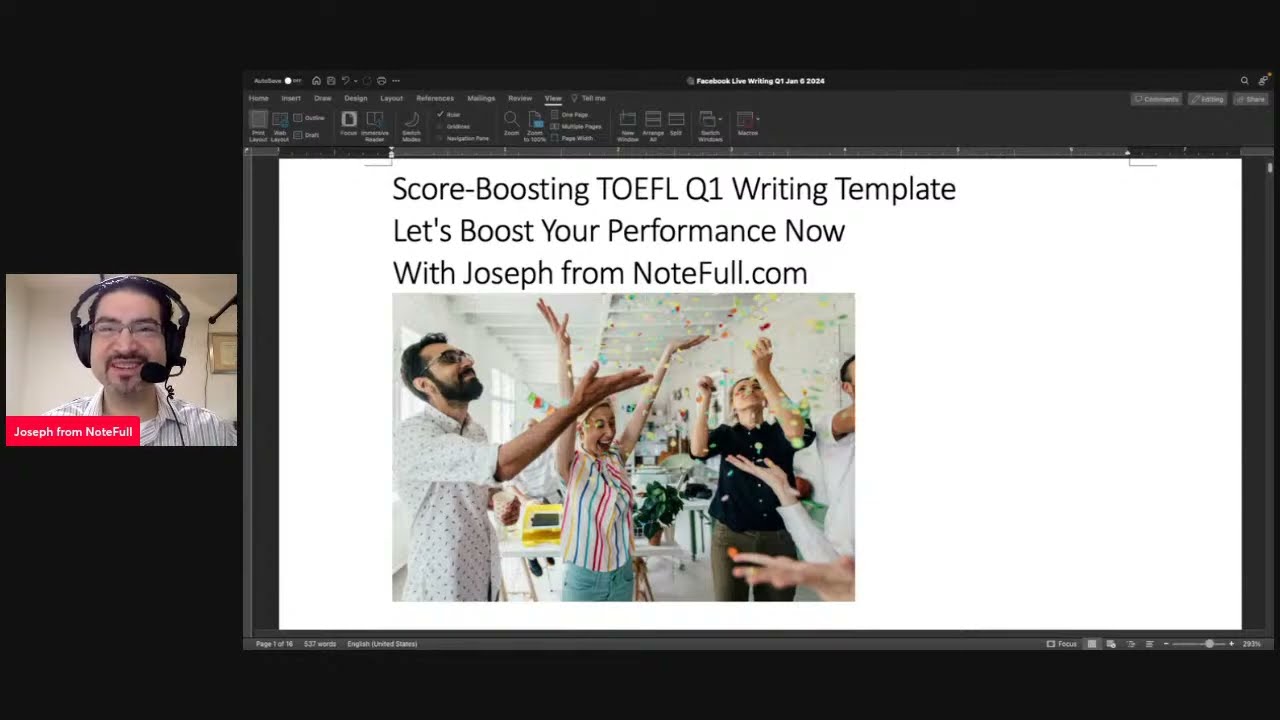Adjust the zoom slider handle
The height and width of the screenshot is (720, 1280).
pos(1209,644)
